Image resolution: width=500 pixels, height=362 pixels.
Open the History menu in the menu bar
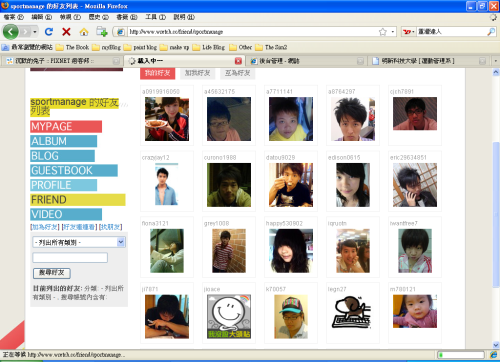coord(99,17)
